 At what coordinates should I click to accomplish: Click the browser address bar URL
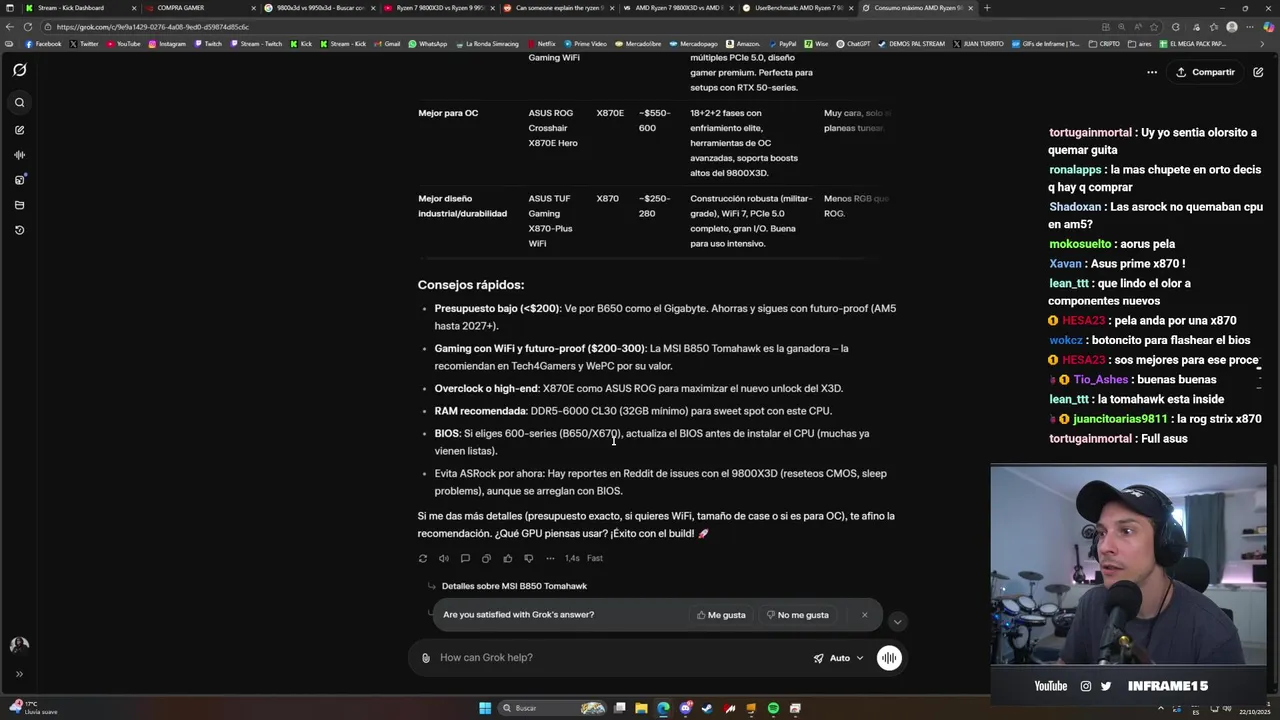[153, 27]
